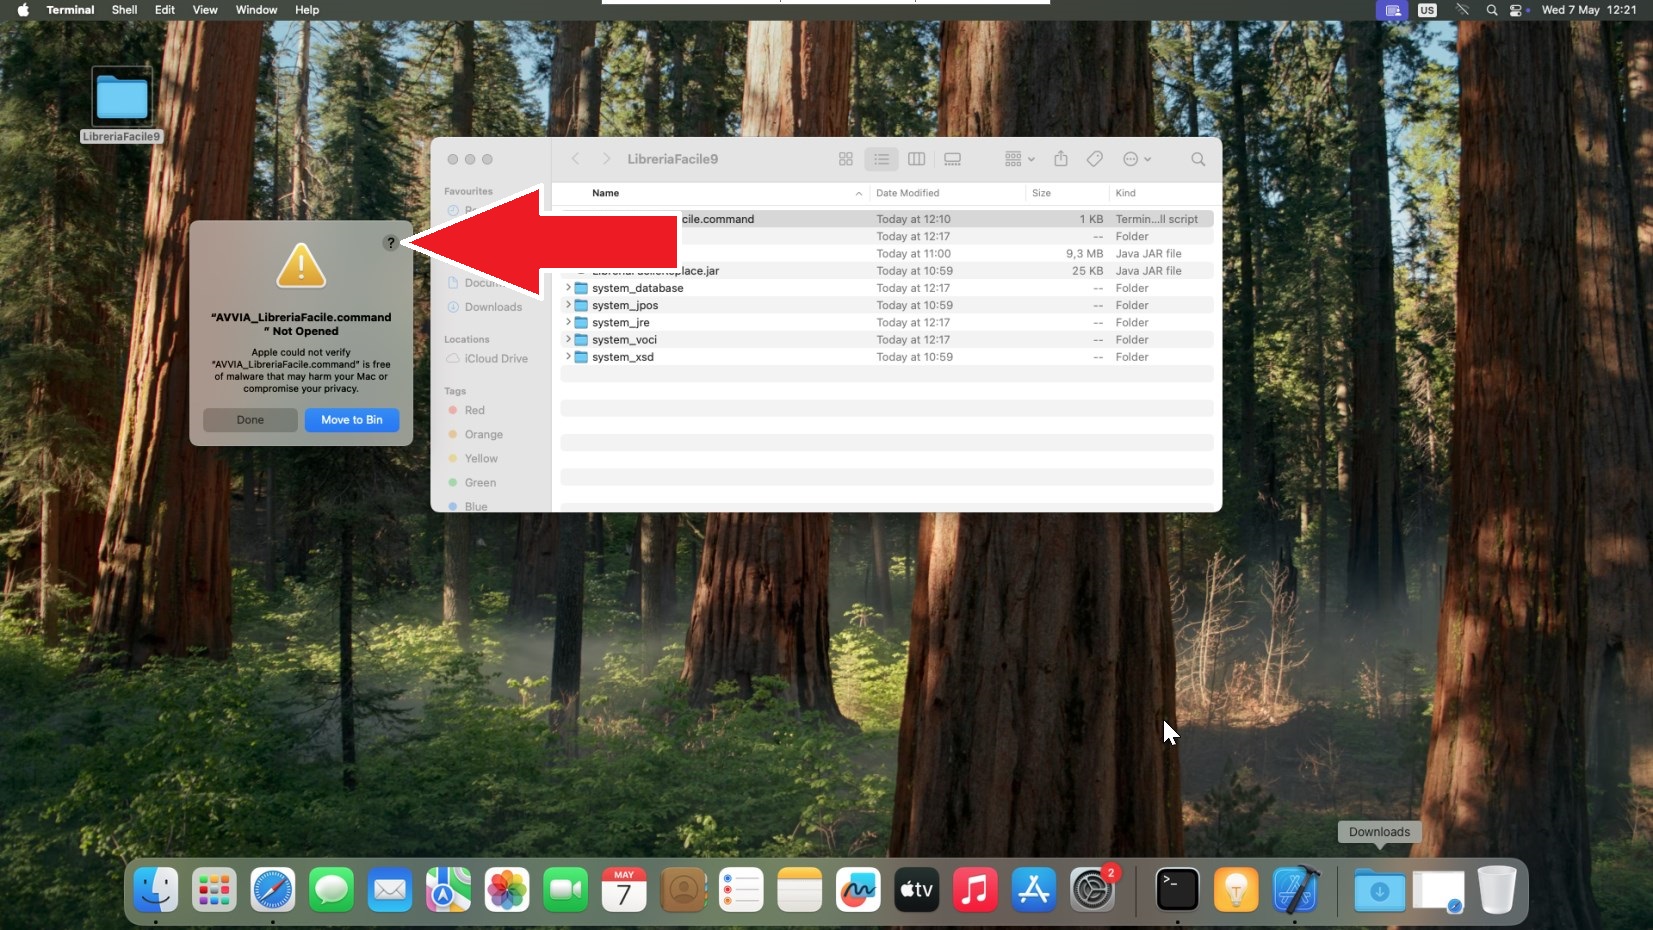Click the Edit Tags icon
The width and height of the screenshot is (1653, 930).
pos(1095,159)
